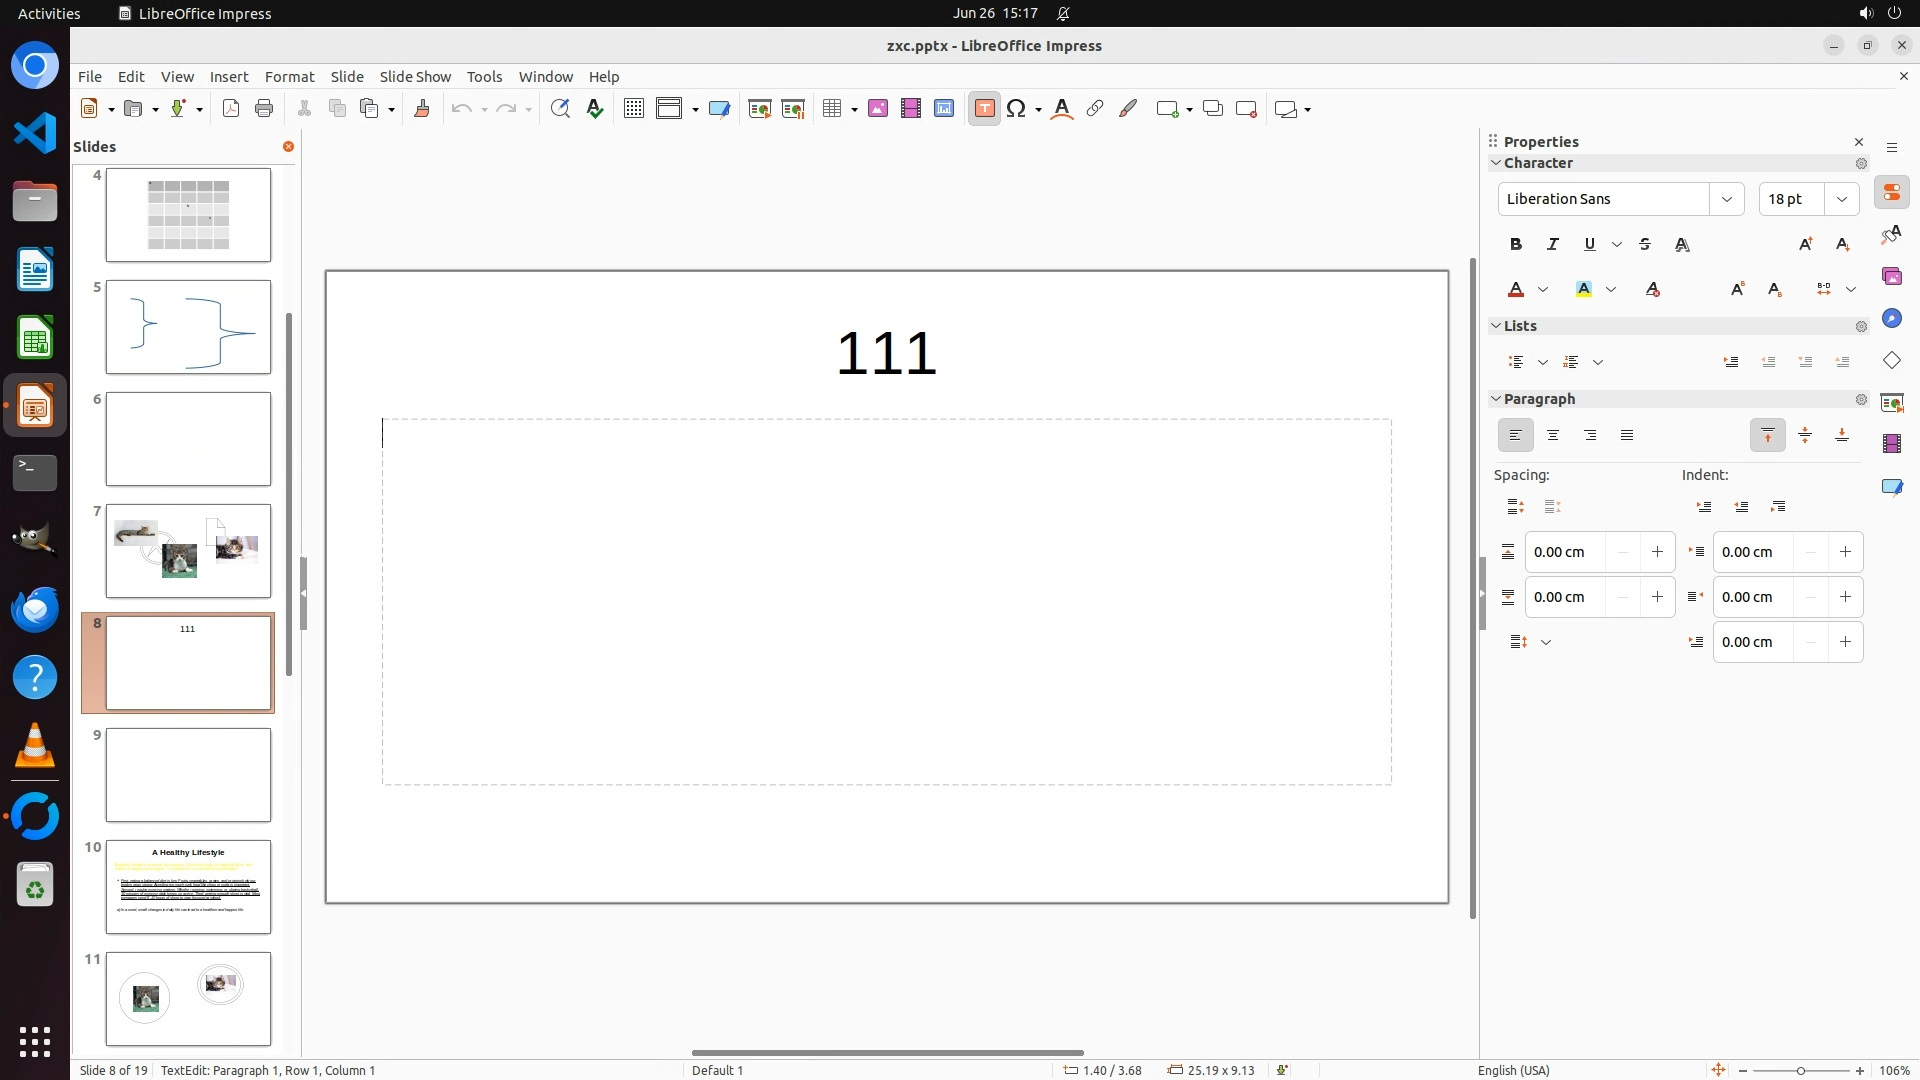Click the Export as PDF icon
This screenshot has height=1080, width=1920.
coord(231,109)
